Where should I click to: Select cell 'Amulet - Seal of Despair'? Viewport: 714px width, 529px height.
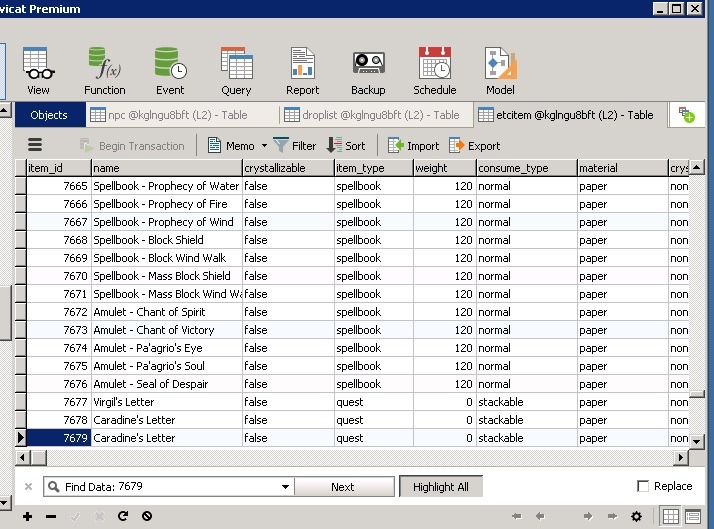click(x=167, y=384)
